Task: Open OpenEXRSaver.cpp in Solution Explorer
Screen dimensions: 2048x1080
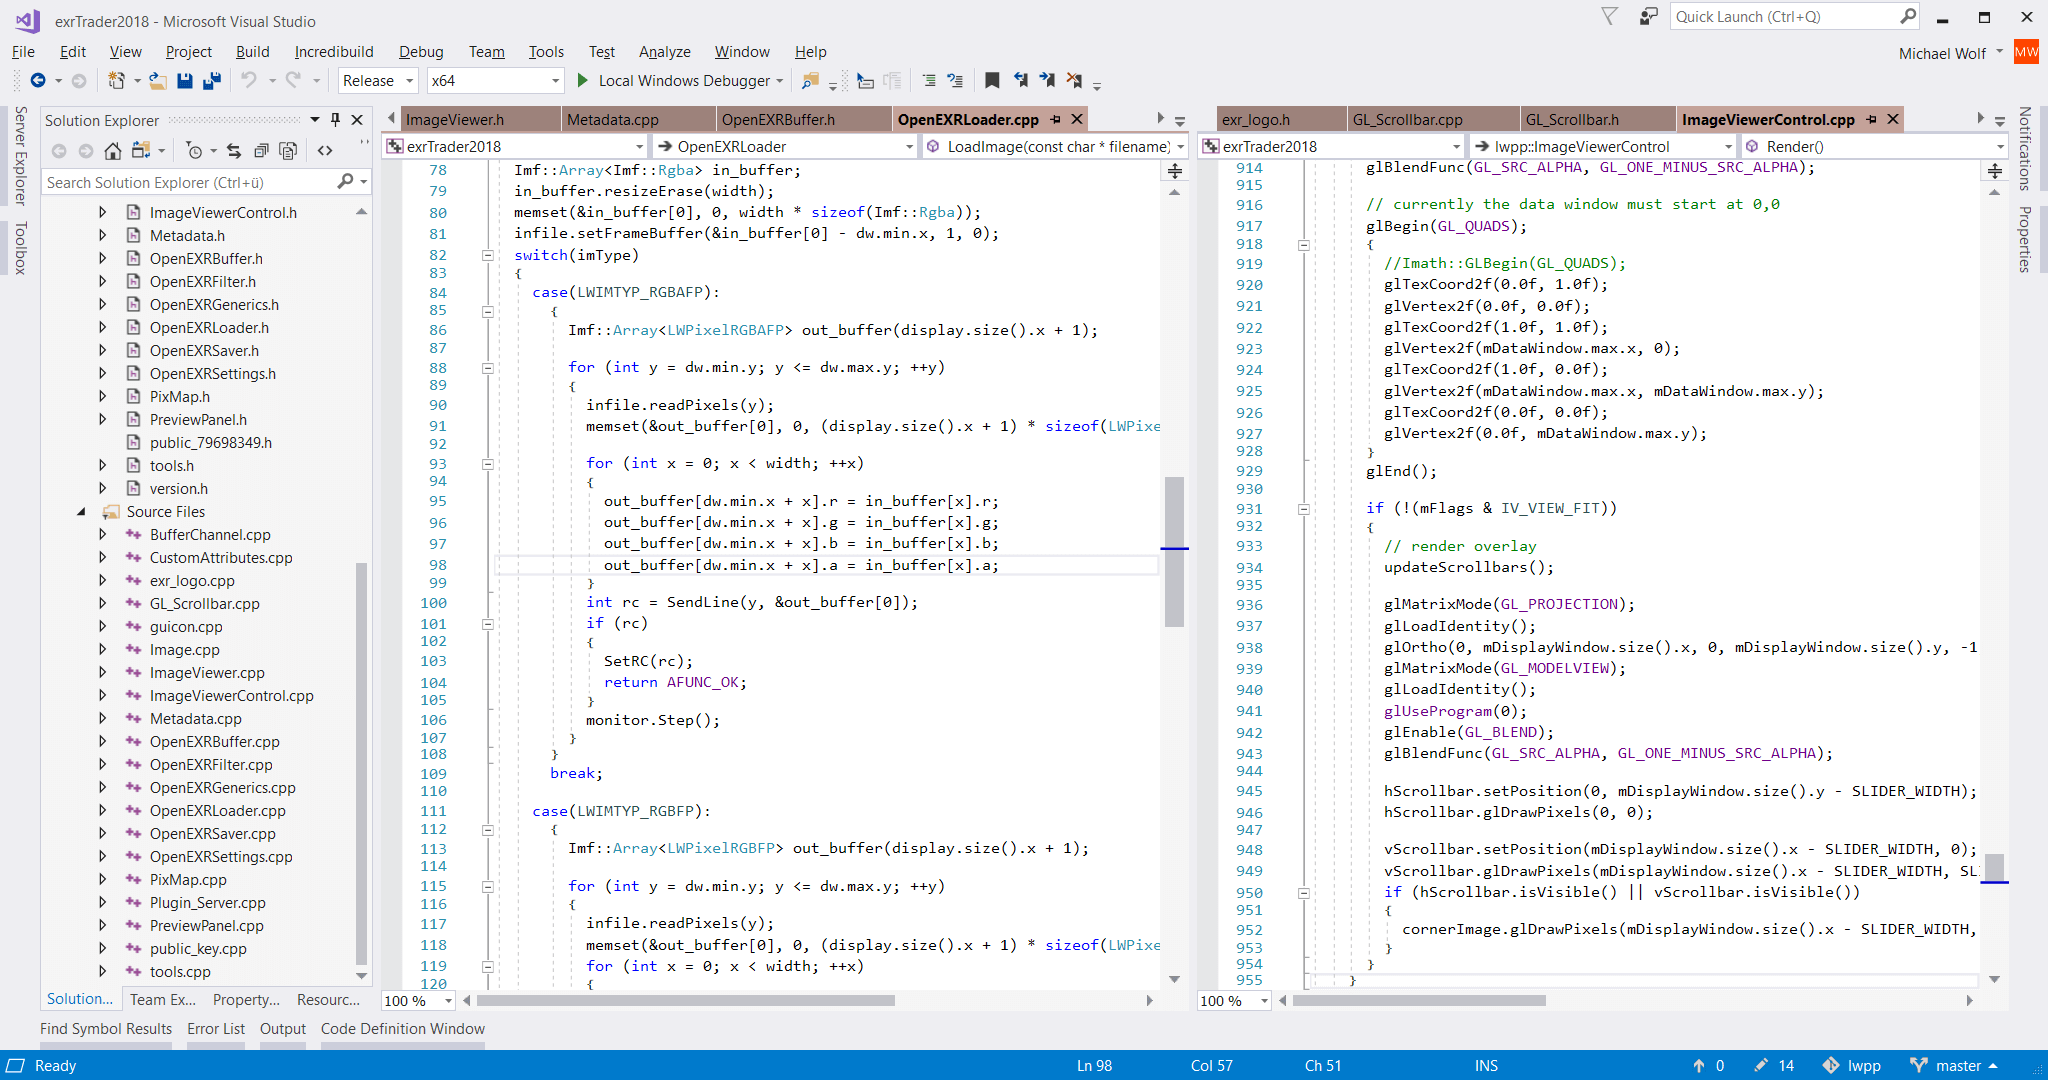Action: pyautogui.click(x=212, y=834)
